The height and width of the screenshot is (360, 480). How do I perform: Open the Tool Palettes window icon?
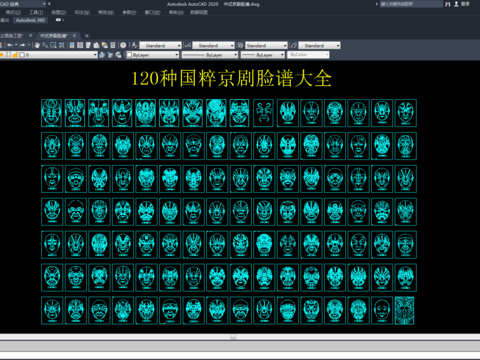click(x=88, y=45)
